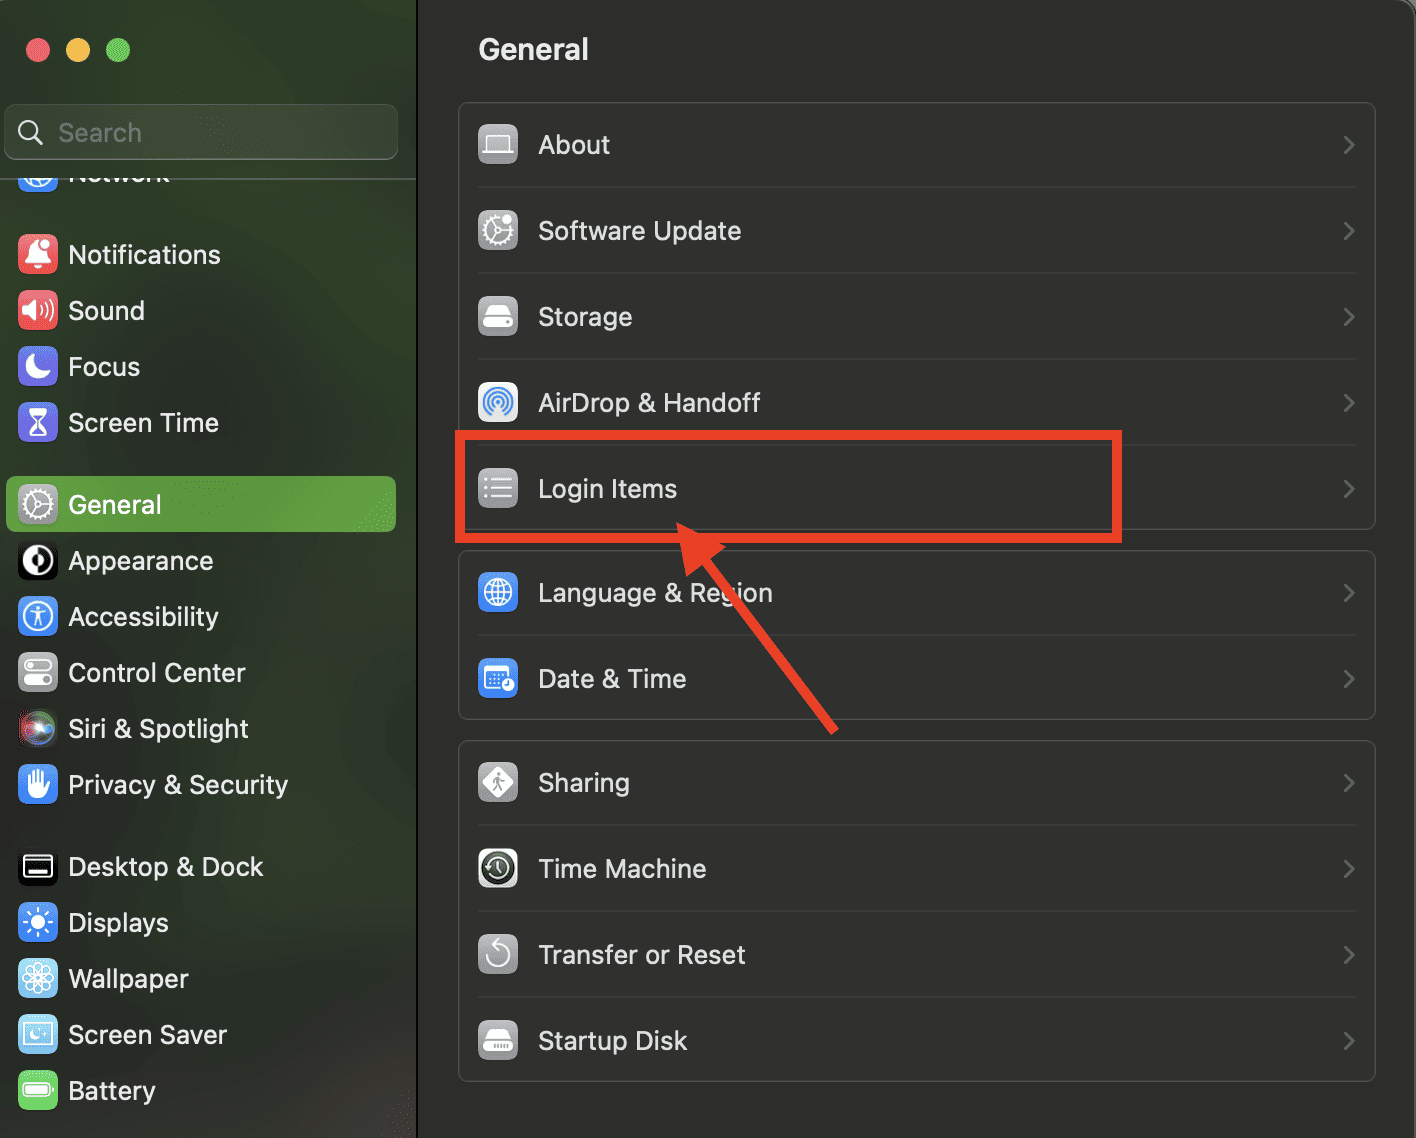Click the Battery icon in sidebar

click(x=38, y=1090)
